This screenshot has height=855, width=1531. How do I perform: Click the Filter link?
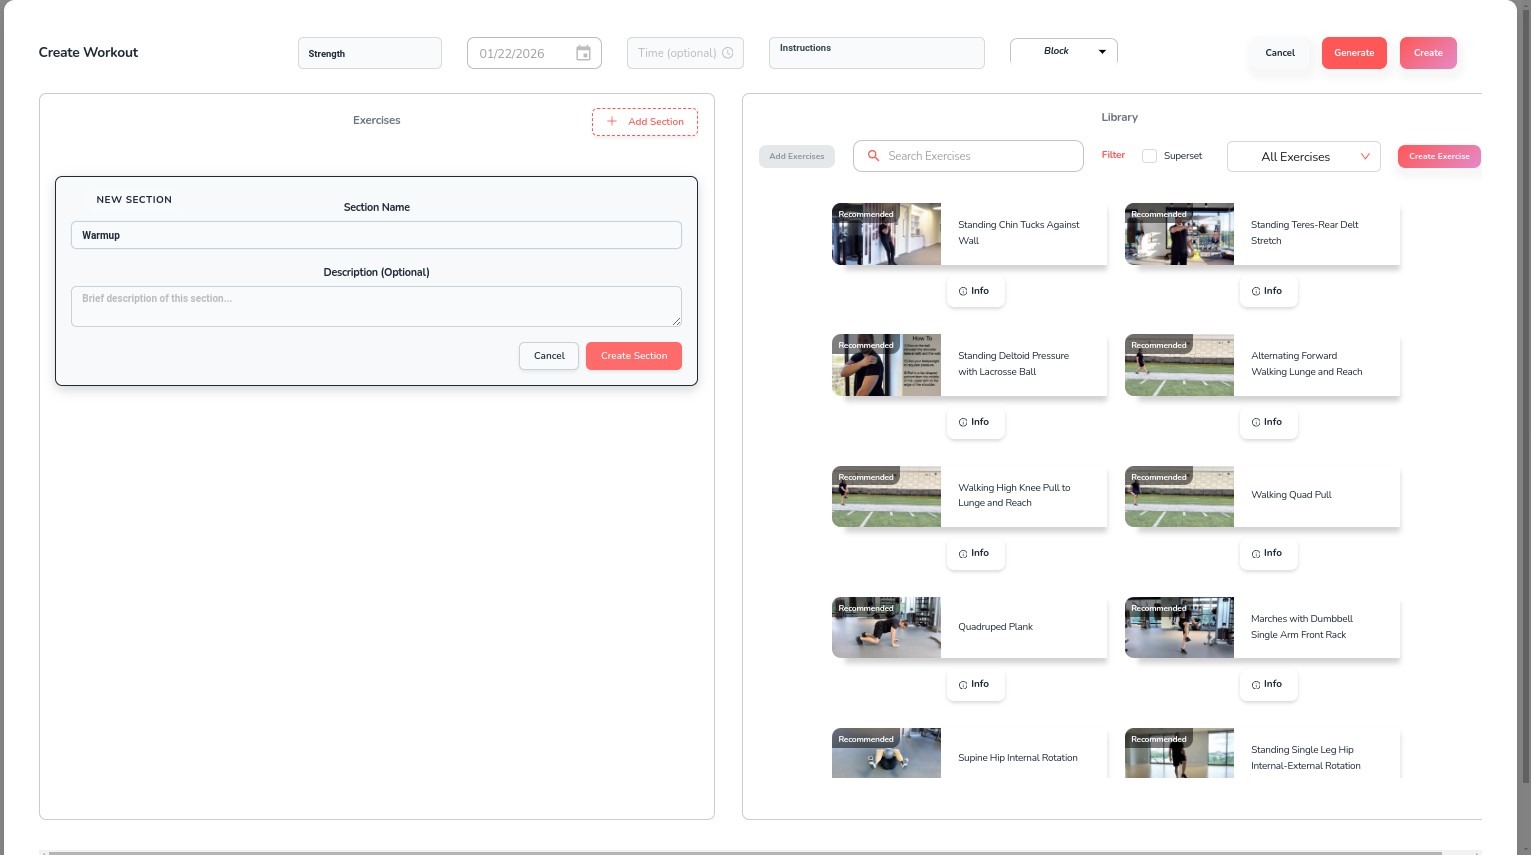(x=1113, y=155)
